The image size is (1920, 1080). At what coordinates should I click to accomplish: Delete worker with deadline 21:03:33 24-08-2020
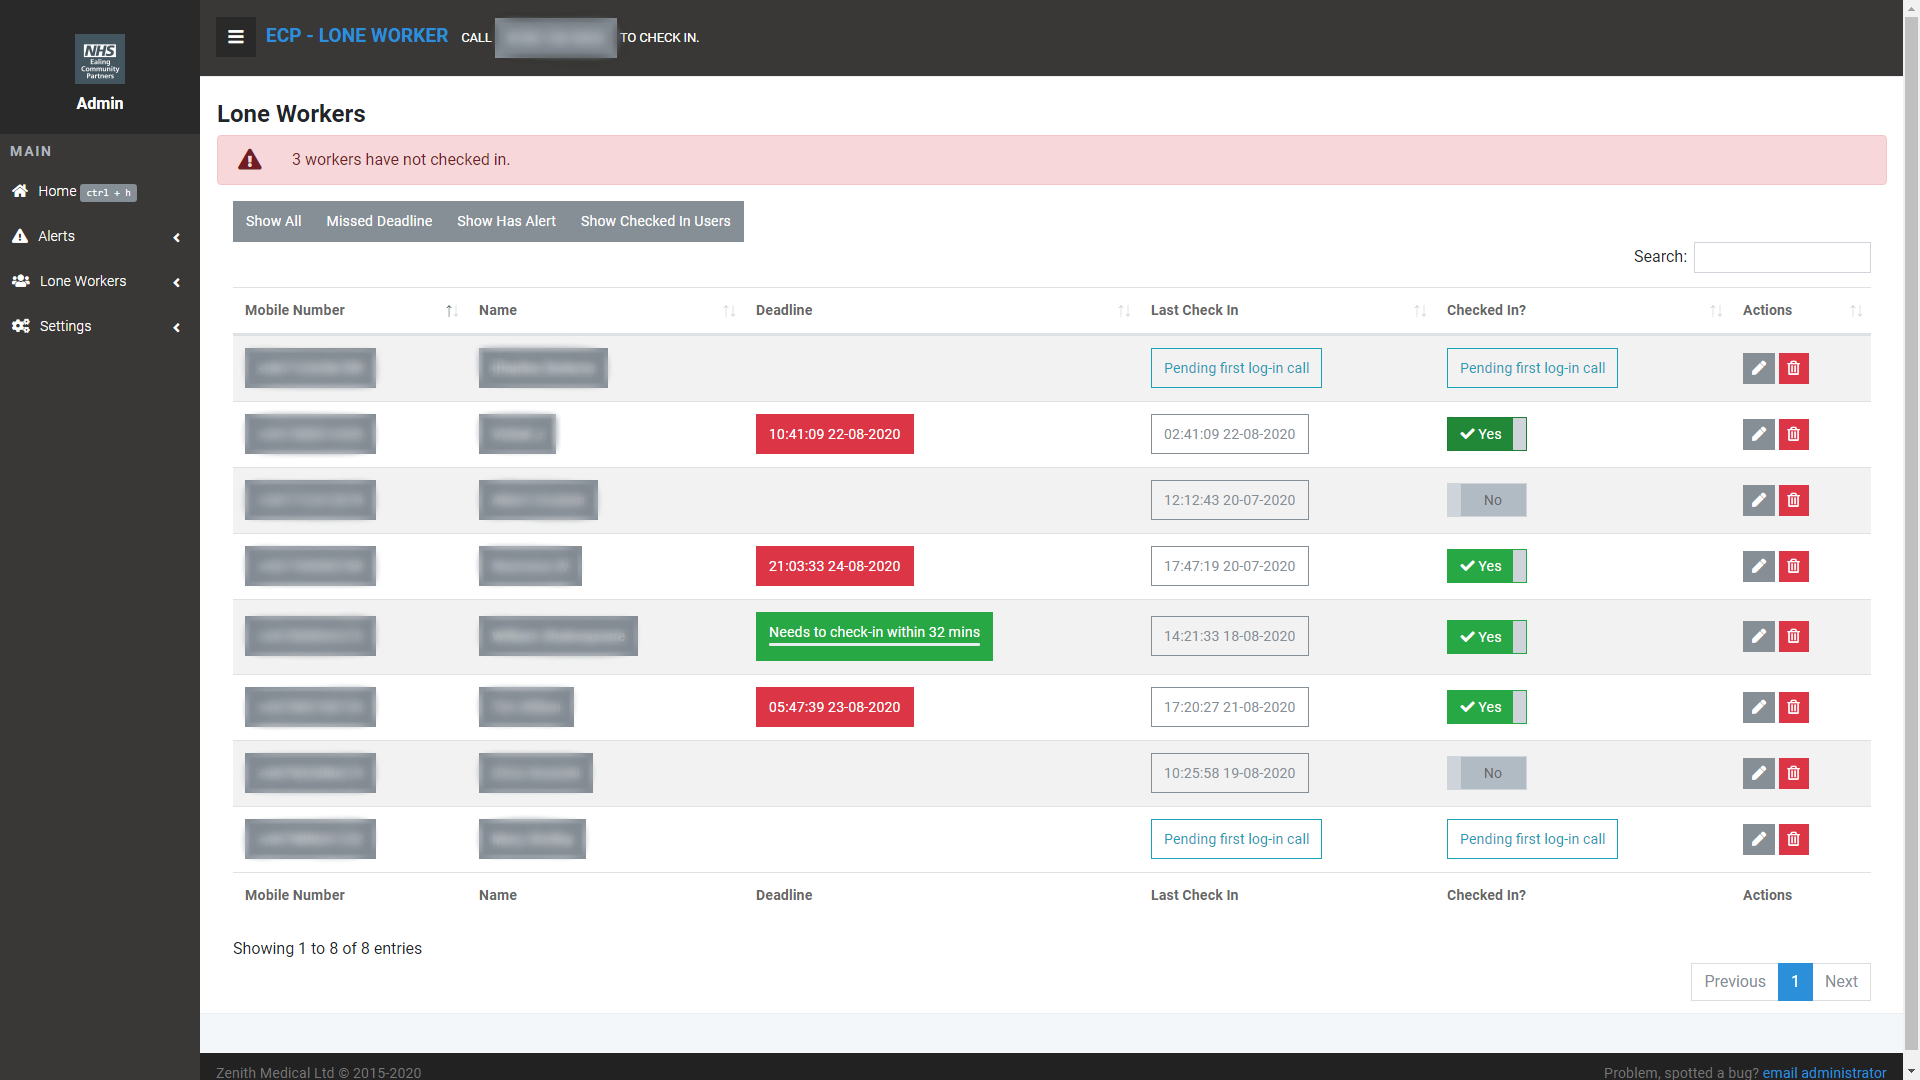point(1793,566)
